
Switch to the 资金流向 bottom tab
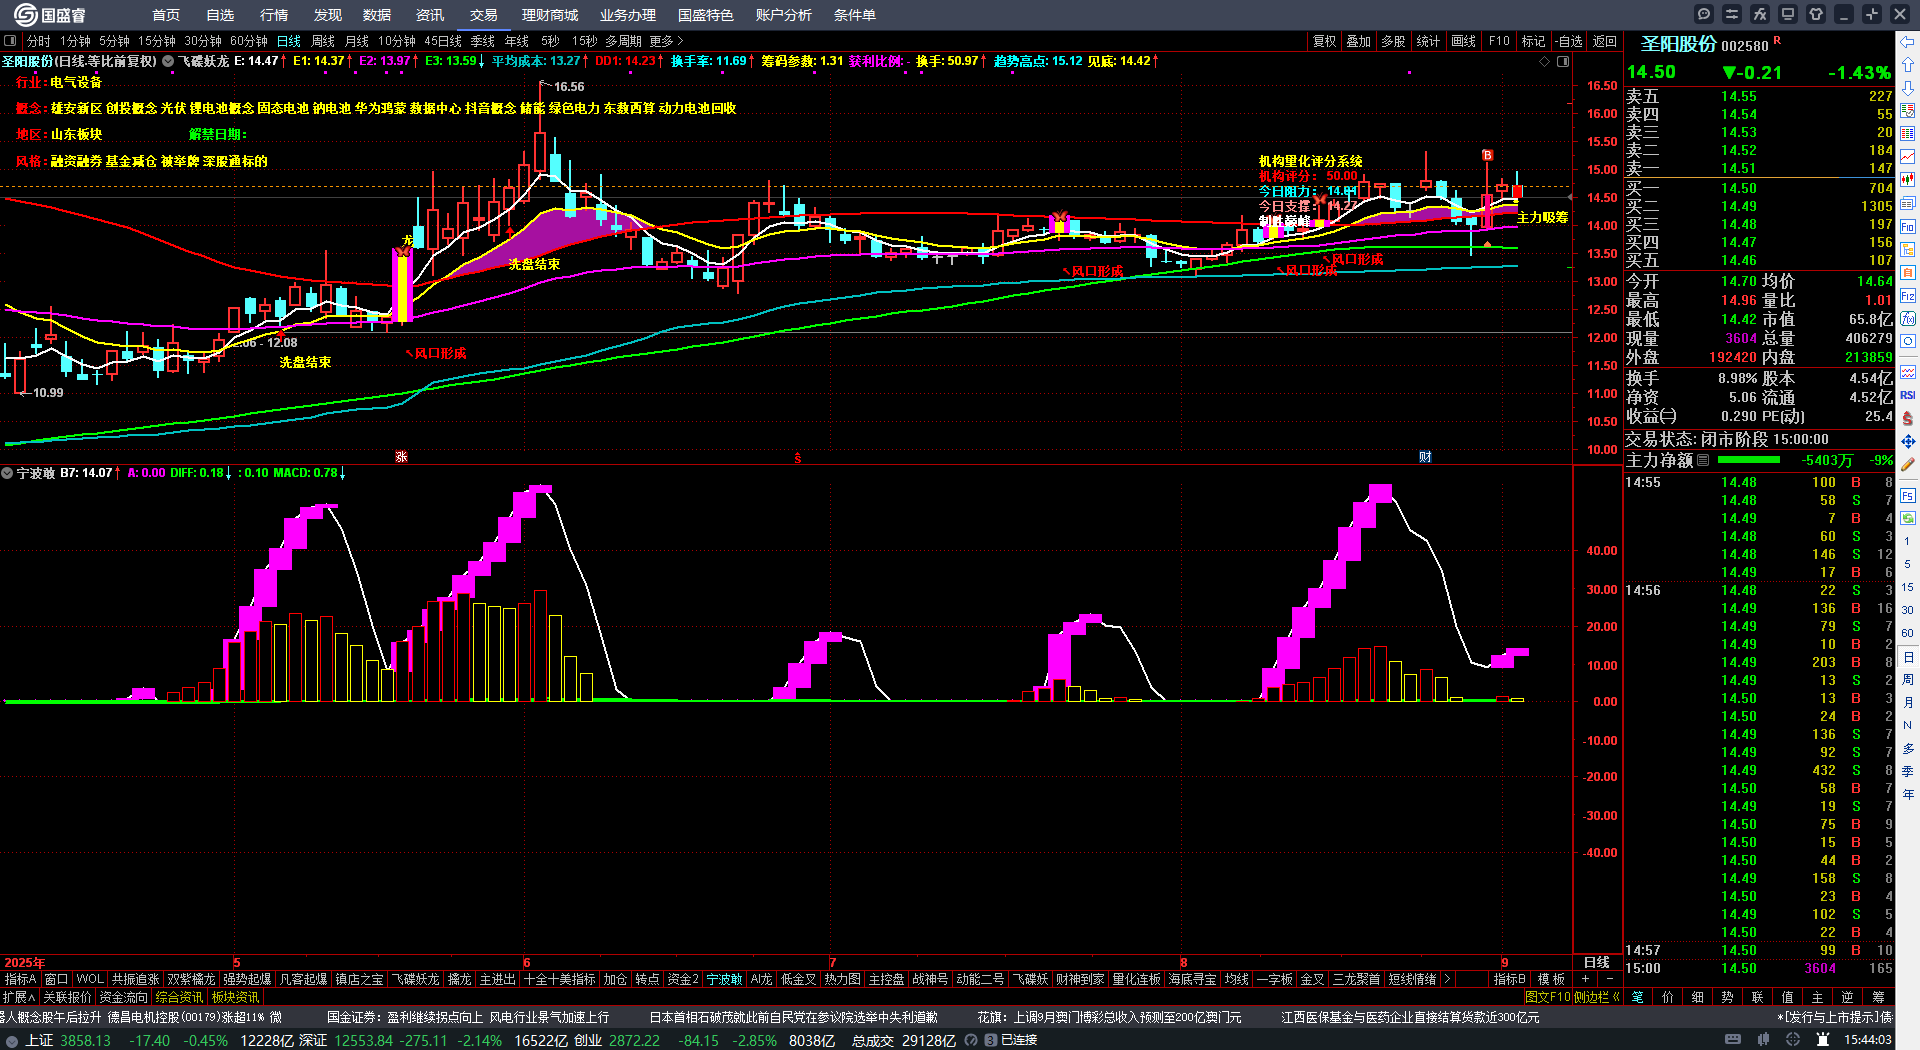click(123, 997)
